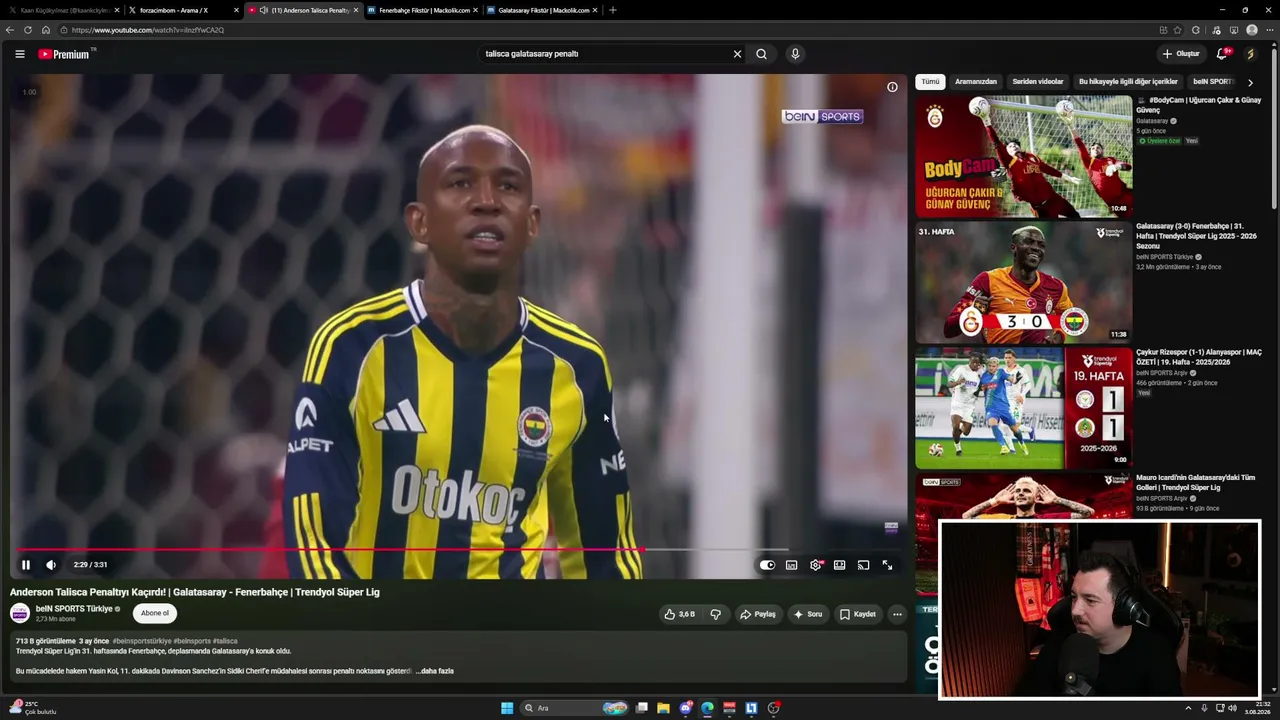Pause the video playback
The width and height of the screenshot is (1280, 720).
[x=26, y=565]
